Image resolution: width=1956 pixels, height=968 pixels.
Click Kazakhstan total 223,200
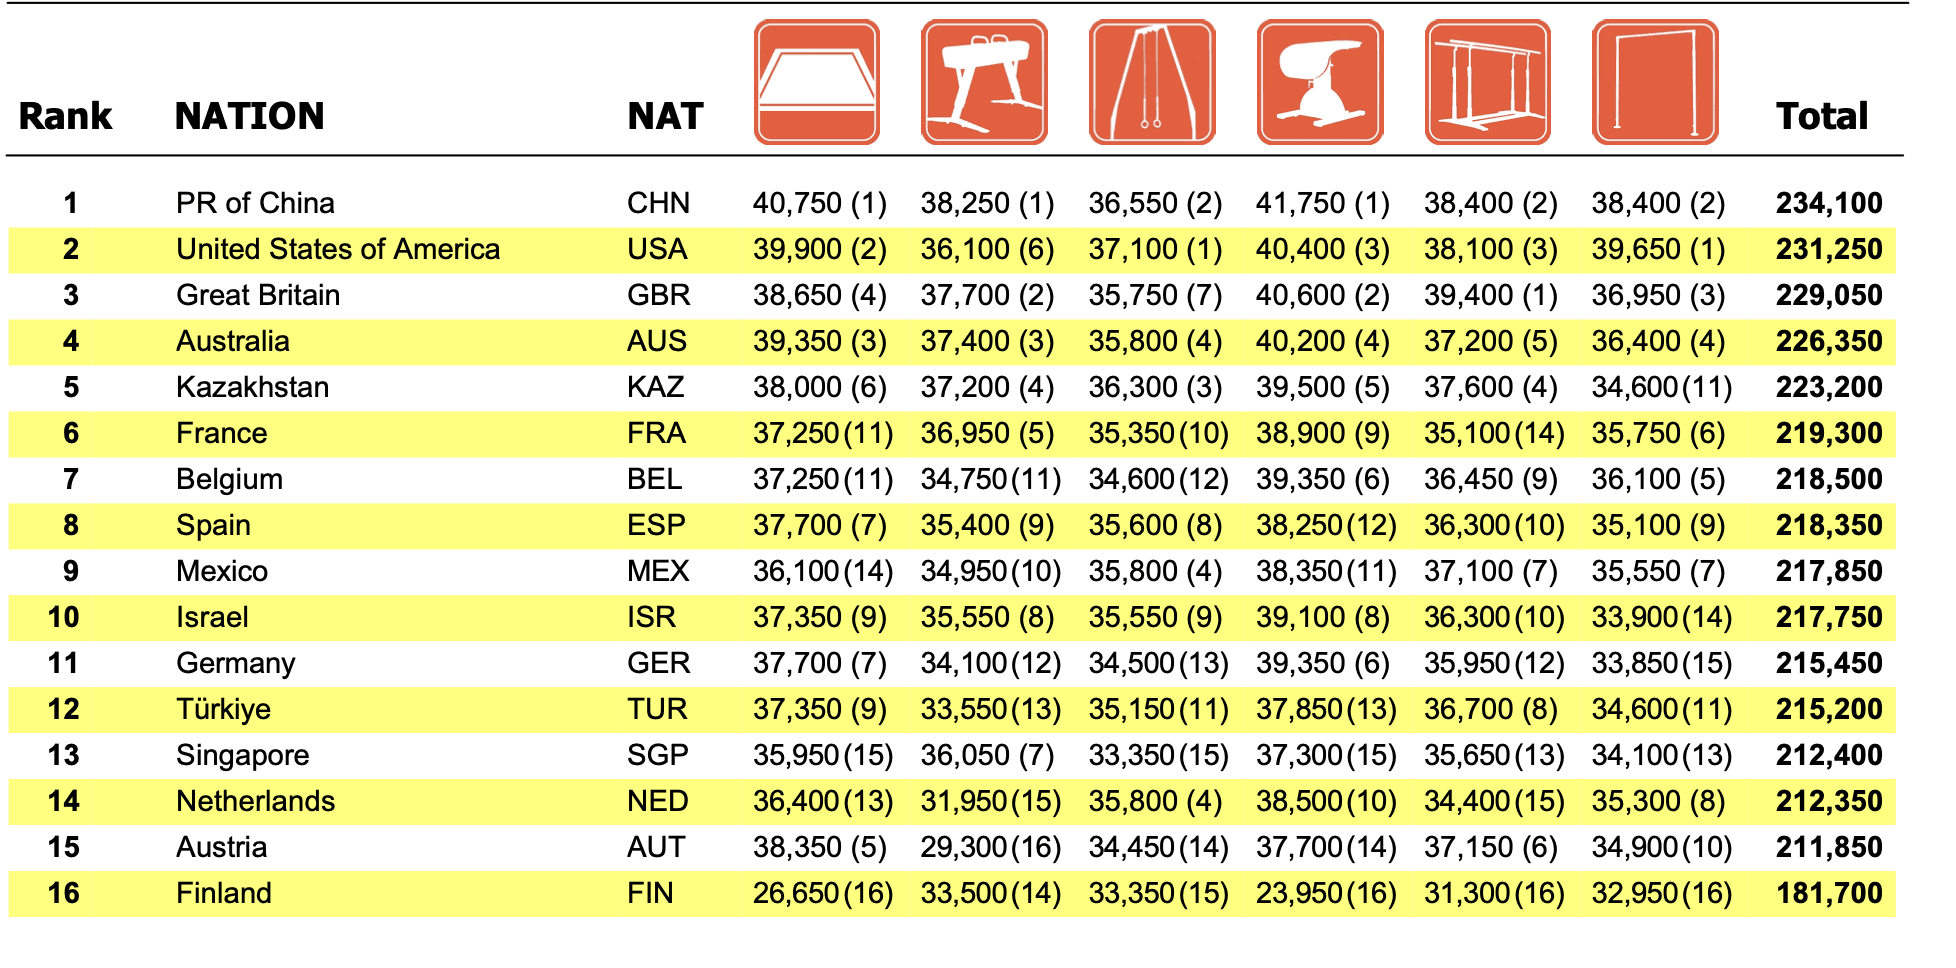[1829, 387]
